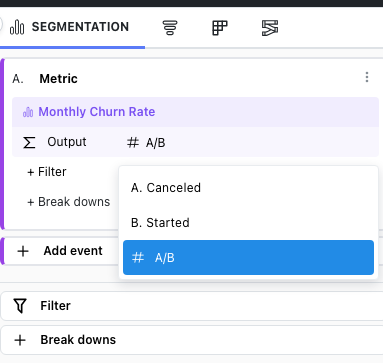Viewport: 383px width, 363px height.
Task: Switch to the Retention grid icon tab
Action: (220, 28)
